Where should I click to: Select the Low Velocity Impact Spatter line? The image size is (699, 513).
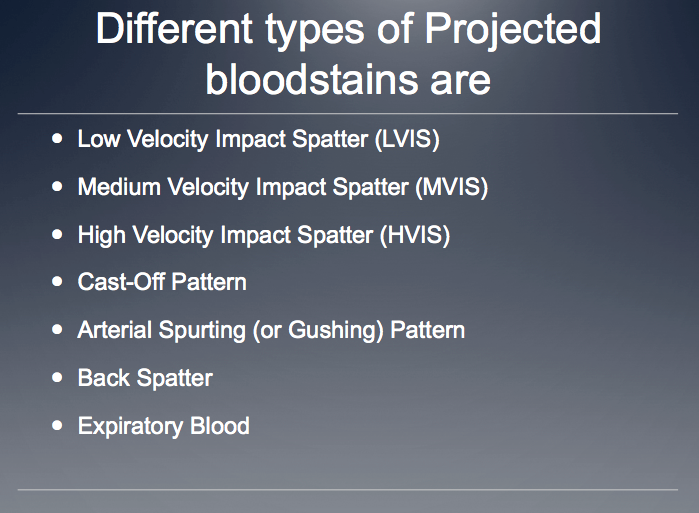[258, 139]
